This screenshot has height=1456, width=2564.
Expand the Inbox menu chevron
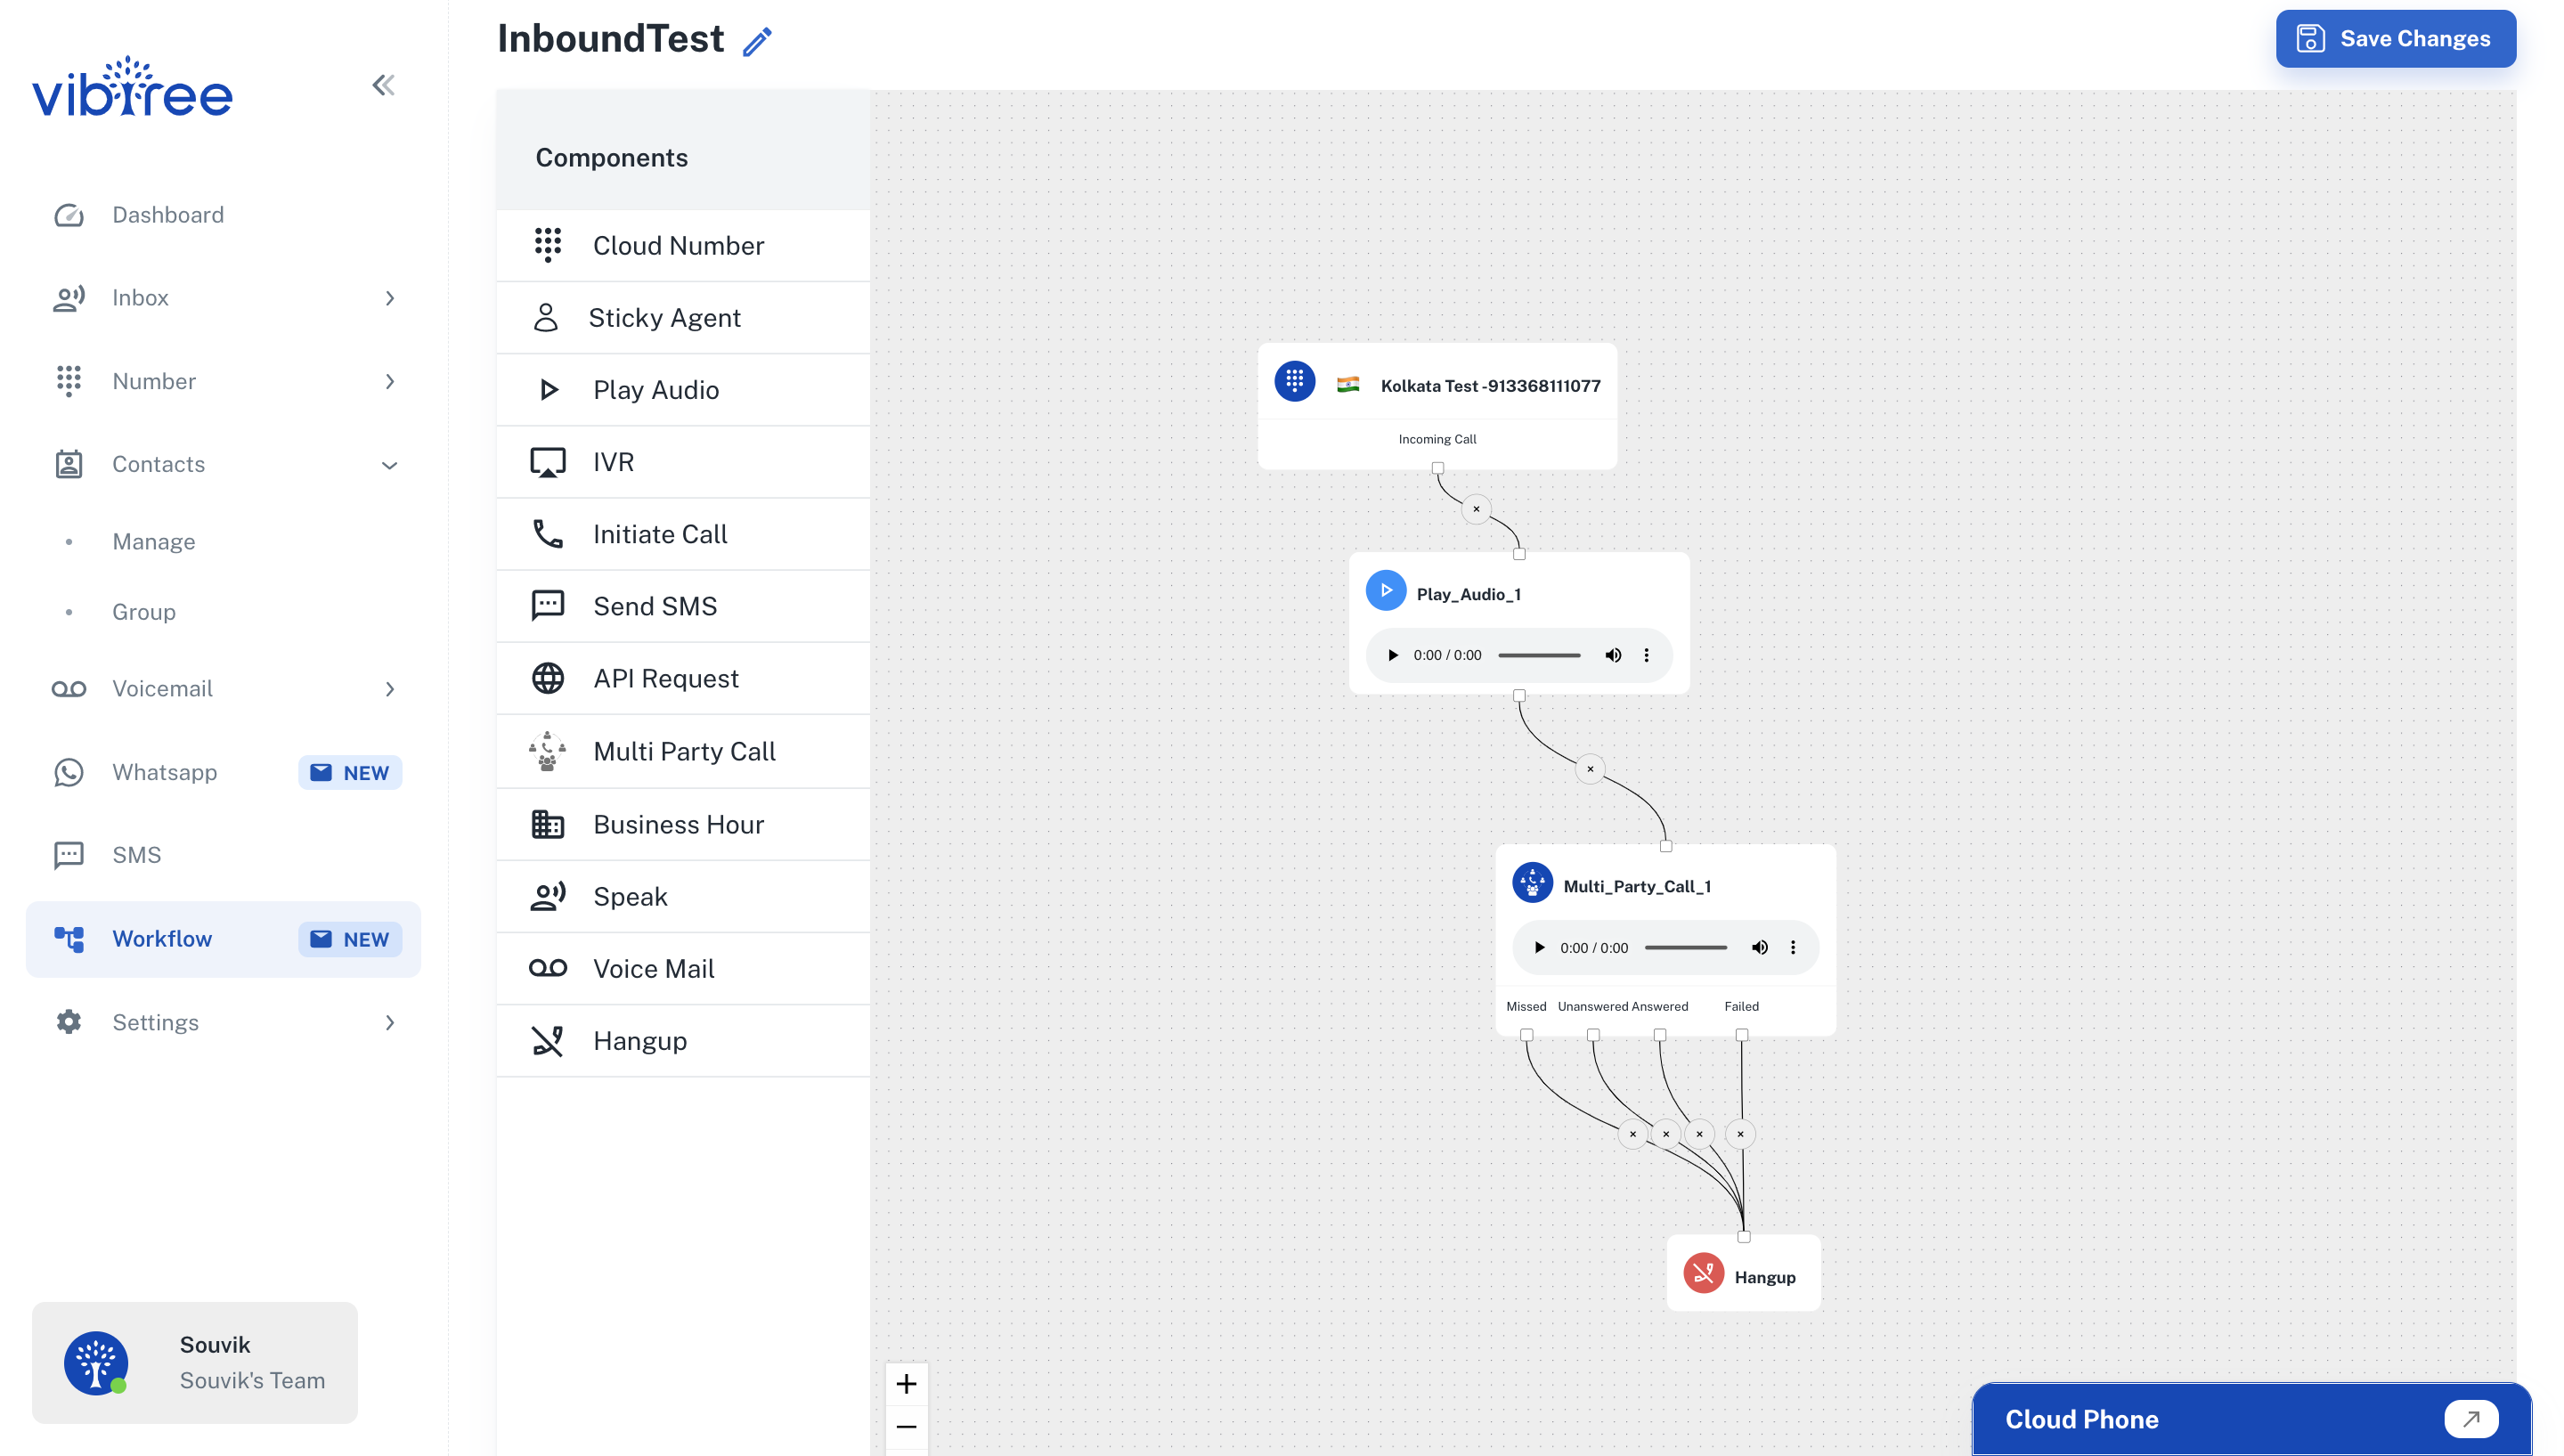tap(390, 298)
